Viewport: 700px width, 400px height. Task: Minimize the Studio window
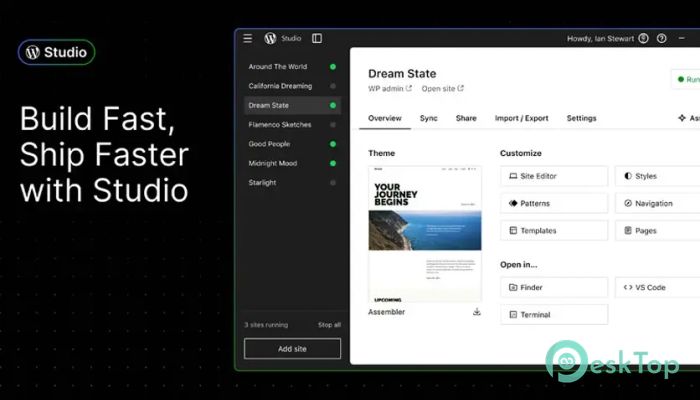tap(682, 38)
